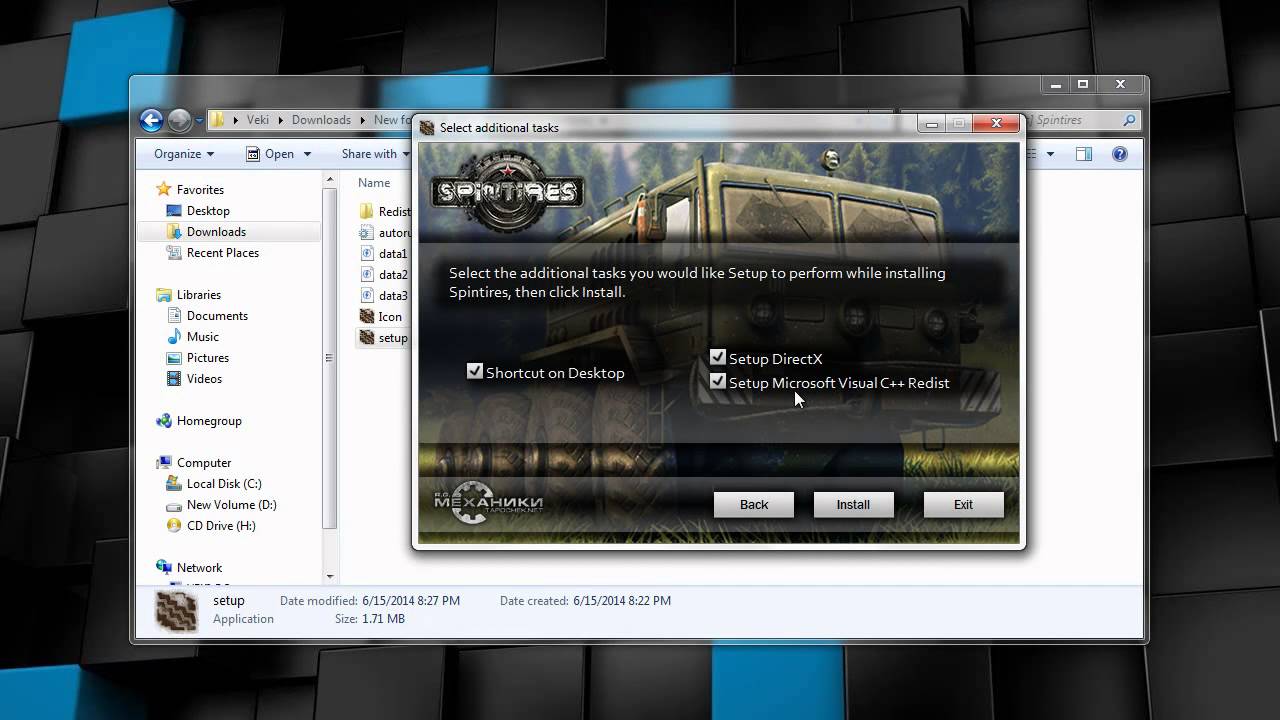Click the Name column header
Image resolution: width=1280 pixels, height=720 pixels.
pyautogui.click(x=374, y=183)
